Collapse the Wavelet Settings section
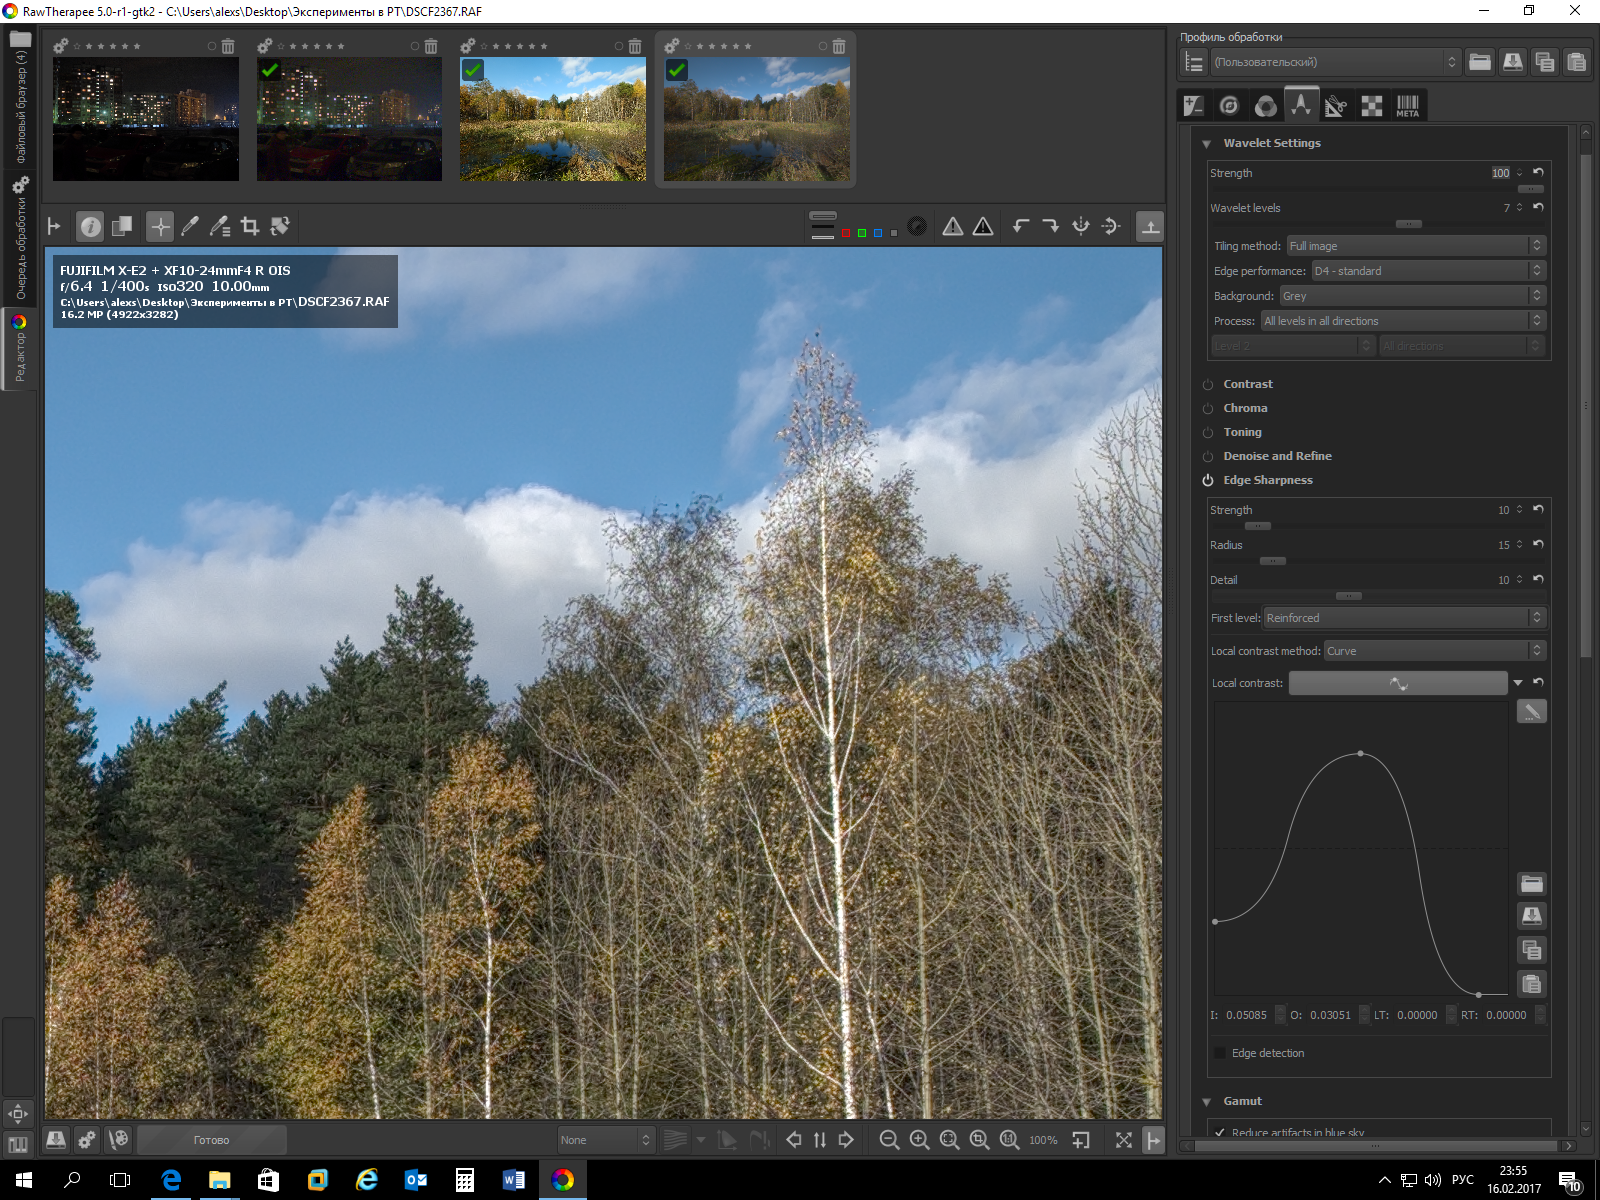This screenshot has height=1200, width=1600. click(1207, 144)
